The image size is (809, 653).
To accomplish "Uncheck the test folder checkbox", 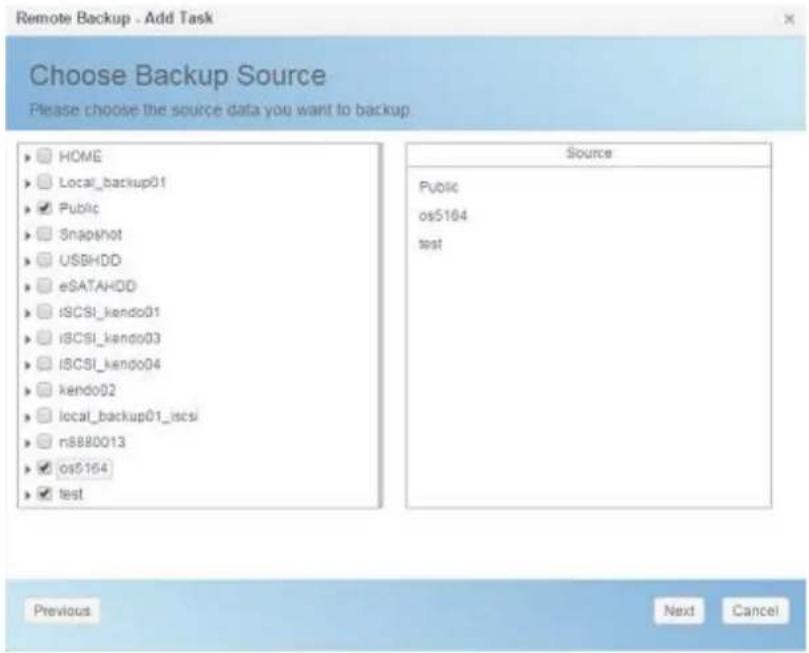I will (x=45, y=494).
